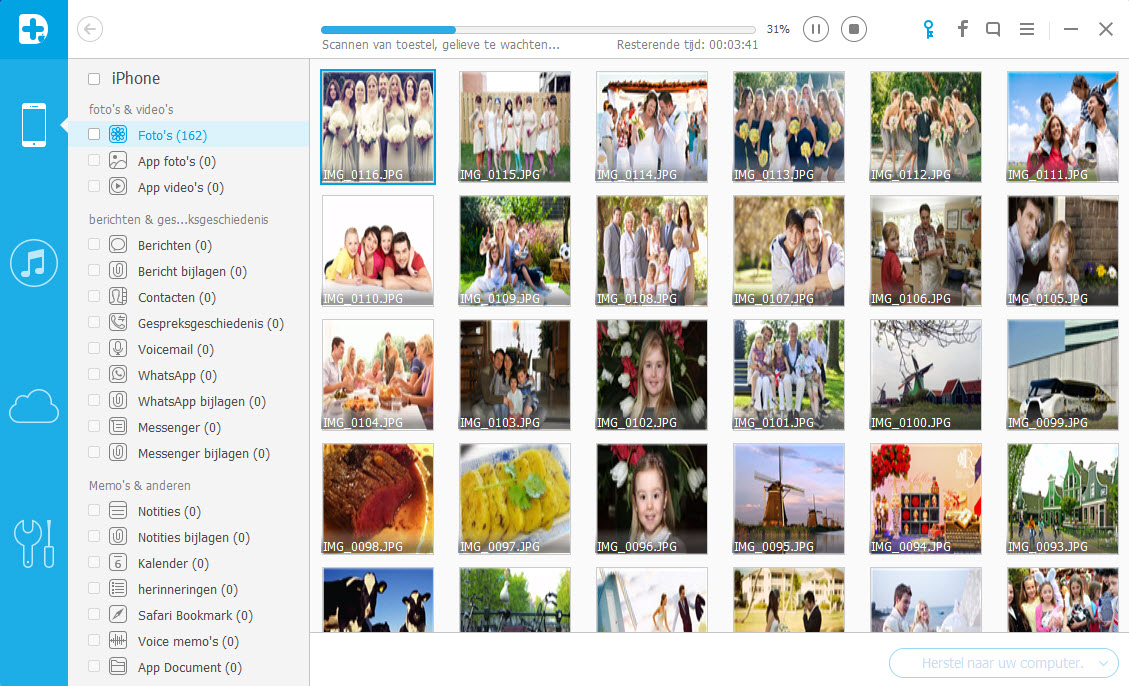The height and width of the screenshot is (686, 1129).
Task: Pause the device scan
Action: tap(816, 29)
